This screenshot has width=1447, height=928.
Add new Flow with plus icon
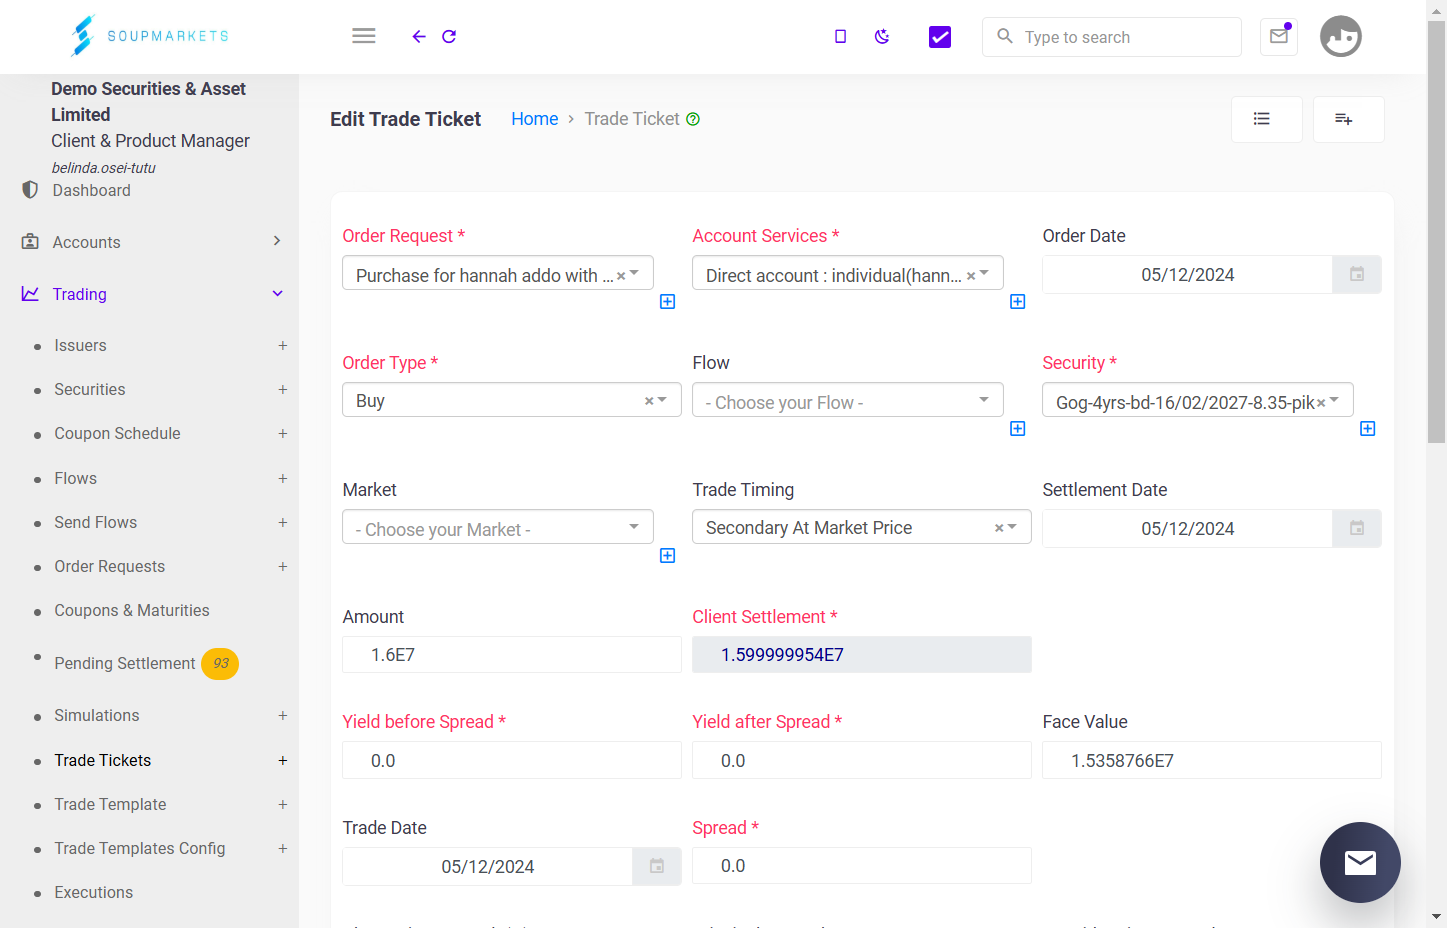coord(1018,429)
